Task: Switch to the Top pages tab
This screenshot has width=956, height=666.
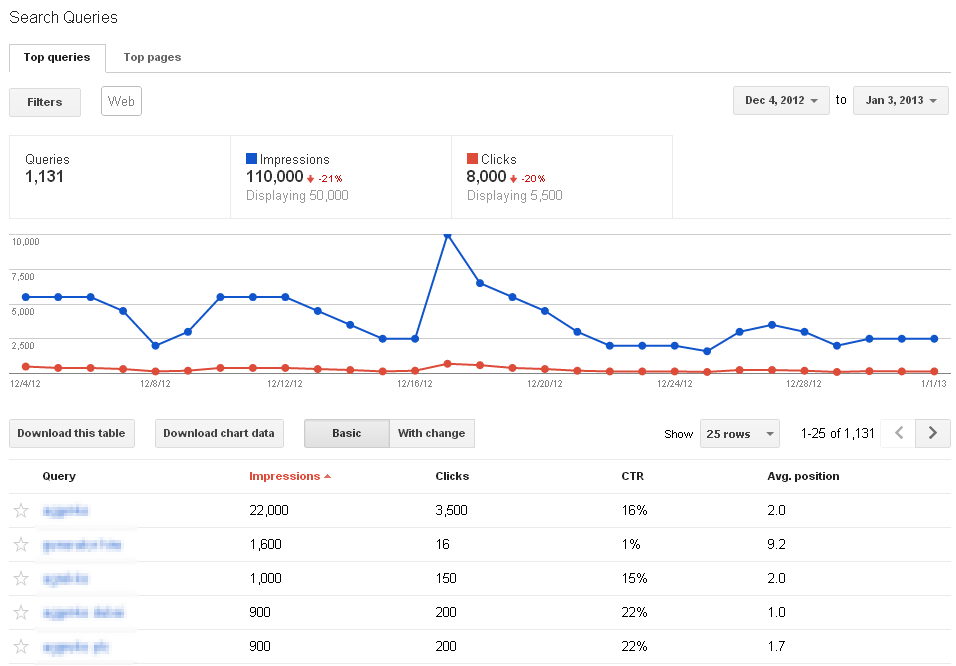Action: (x=151, y=57)
